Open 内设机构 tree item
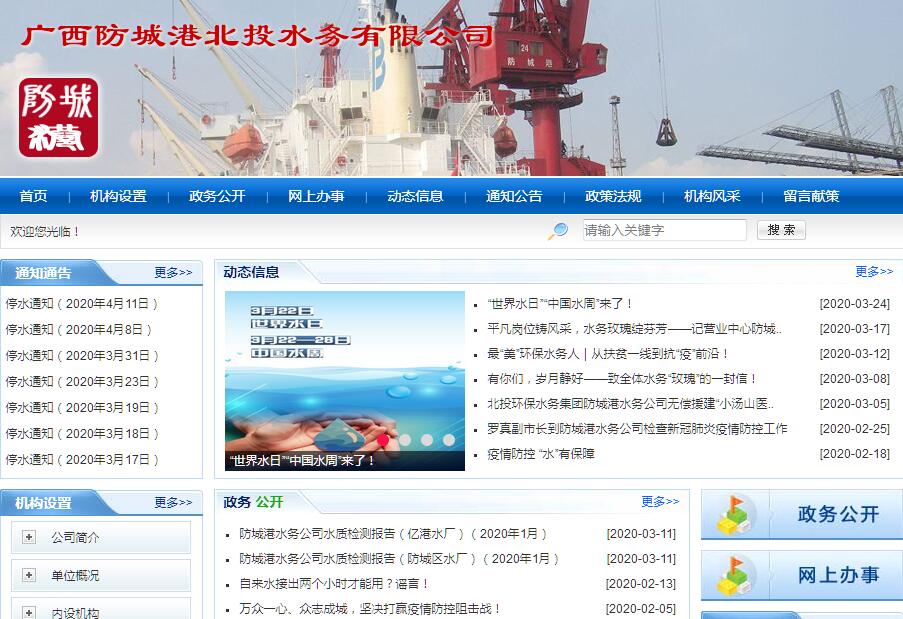The height and width of the screenshot is (619, 903). [75, 613]
